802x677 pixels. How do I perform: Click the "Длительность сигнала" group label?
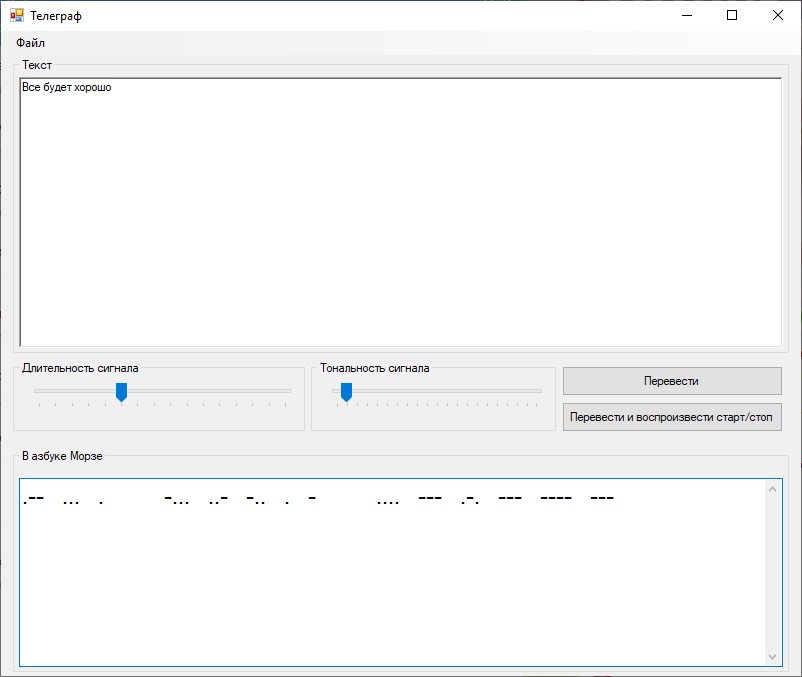tap(80, 368)
